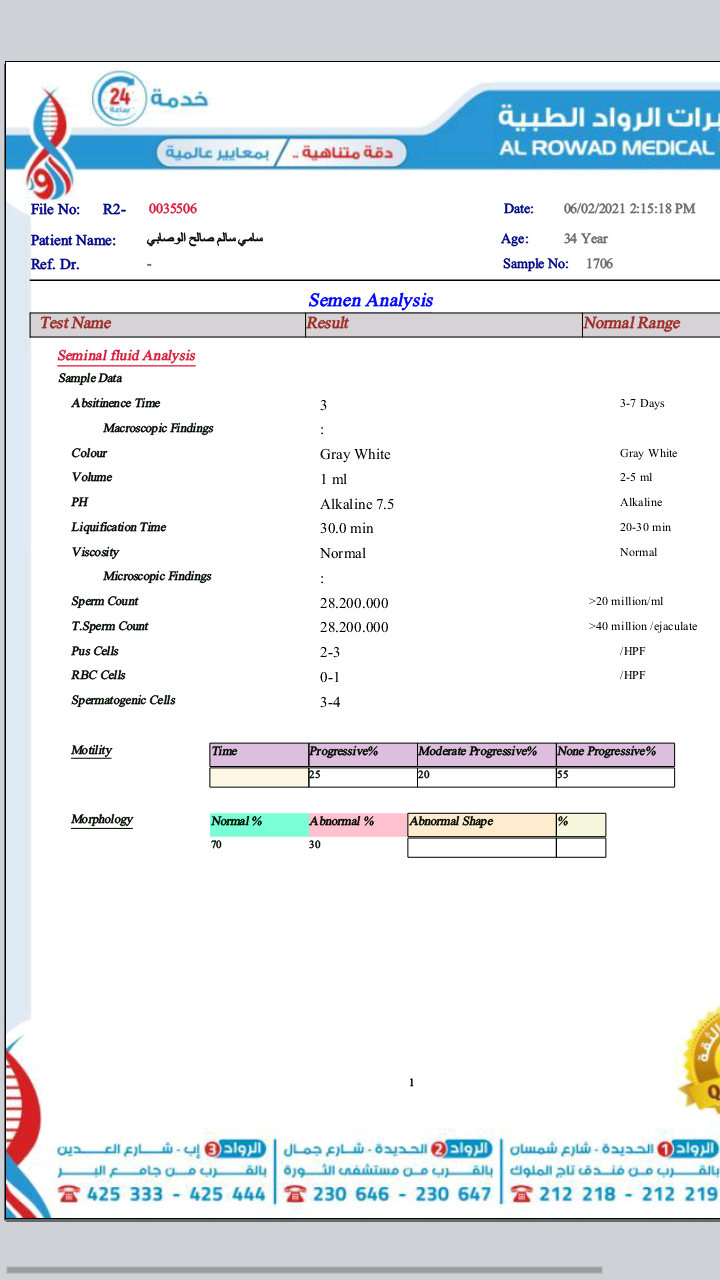The height and width of the screenshot is (1280, 720).
Task: Select the None Progressive value 55
Action: pos(563,775)
